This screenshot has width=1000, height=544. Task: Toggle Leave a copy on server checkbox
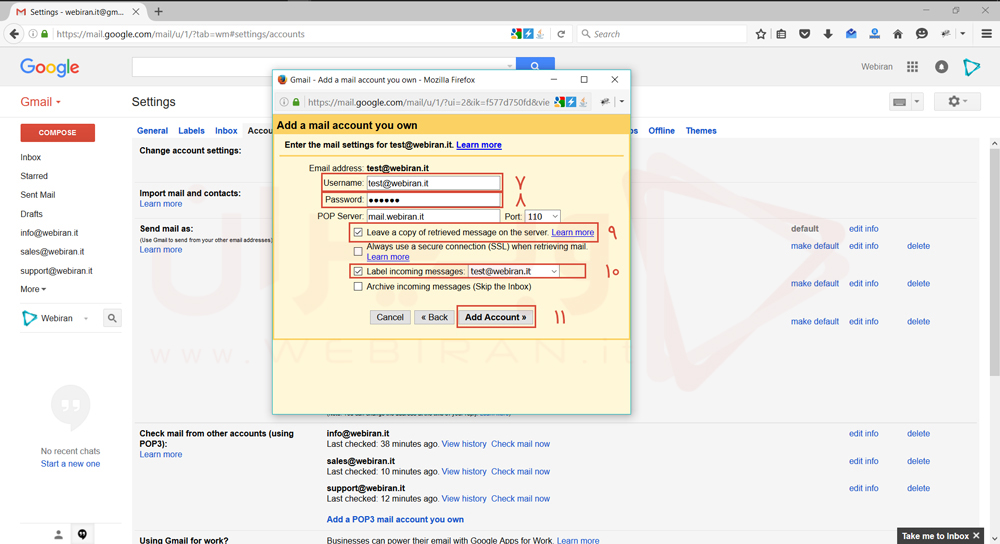358,232
